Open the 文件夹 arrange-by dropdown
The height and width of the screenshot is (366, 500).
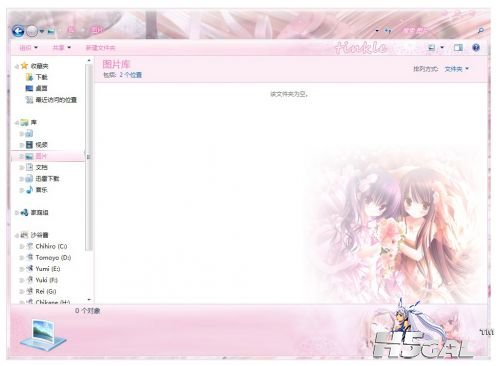click(457, 69)
